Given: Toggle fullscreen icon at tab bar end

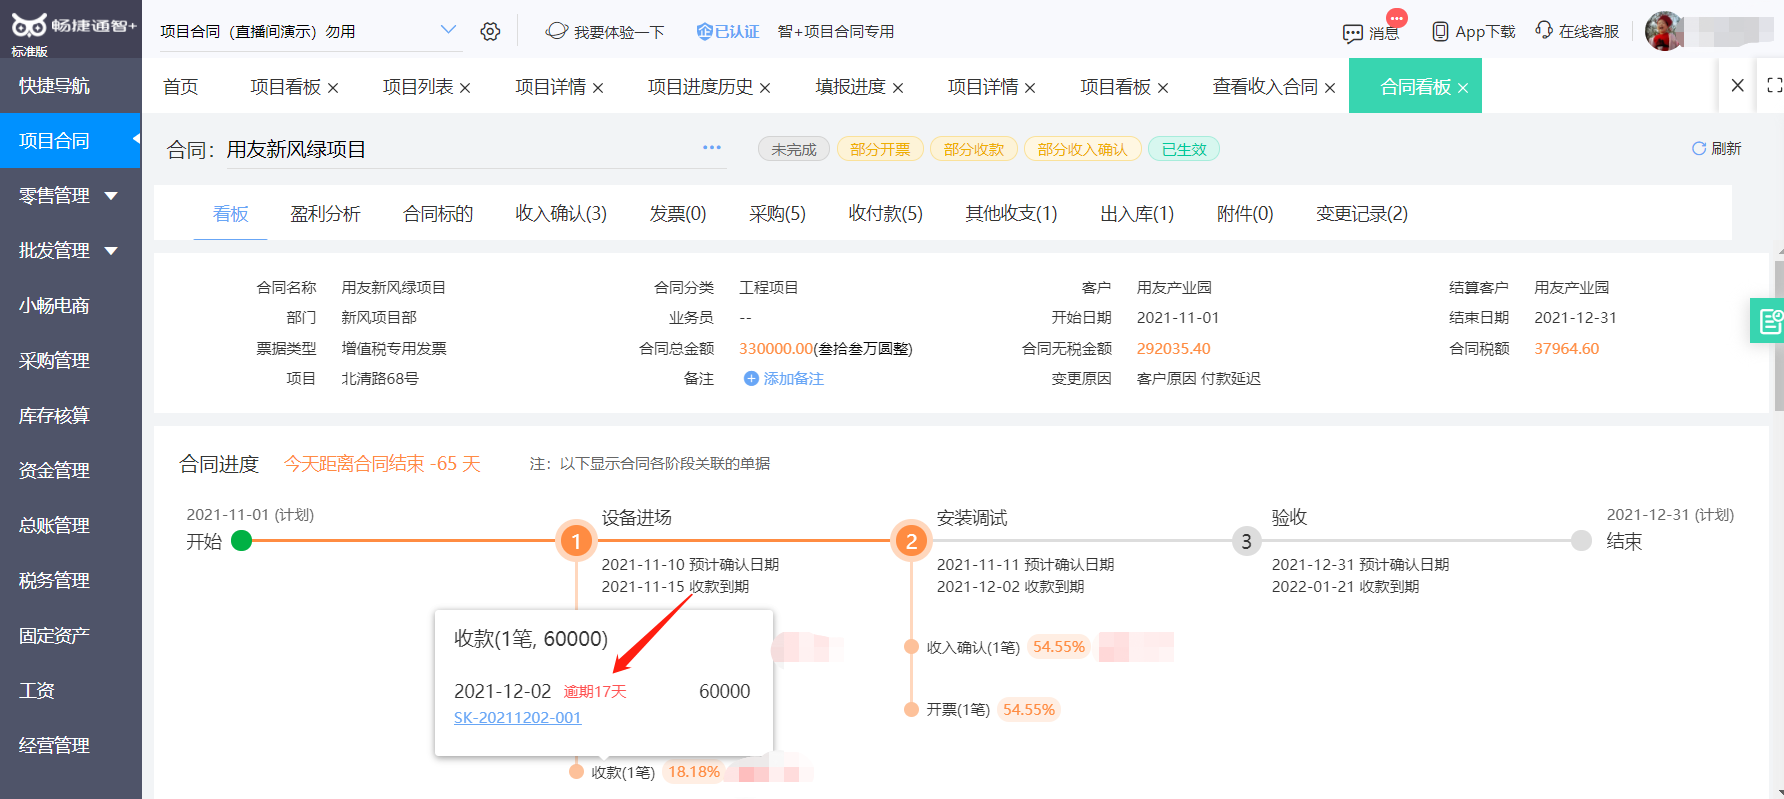Looking at the screenshot, I should tap(1774, 85).
